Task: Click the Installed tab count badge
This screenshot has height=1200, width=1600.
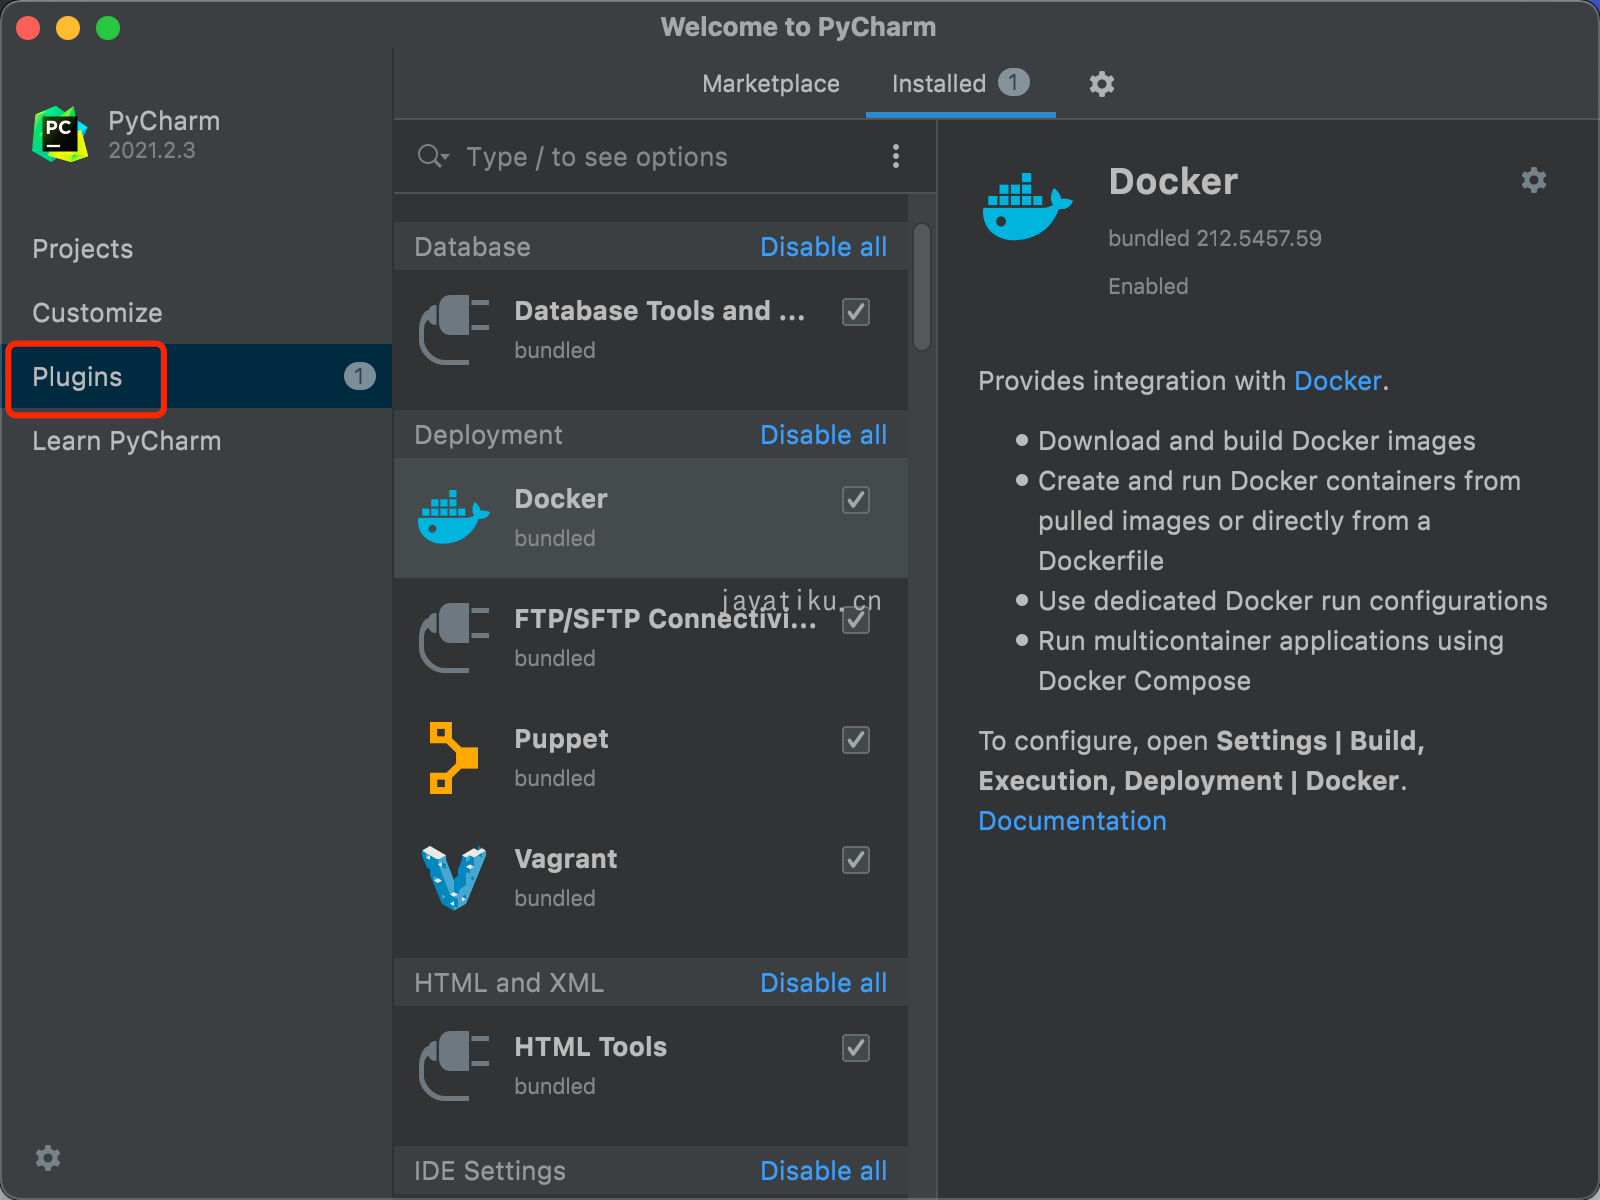Action: (1013, 82)
